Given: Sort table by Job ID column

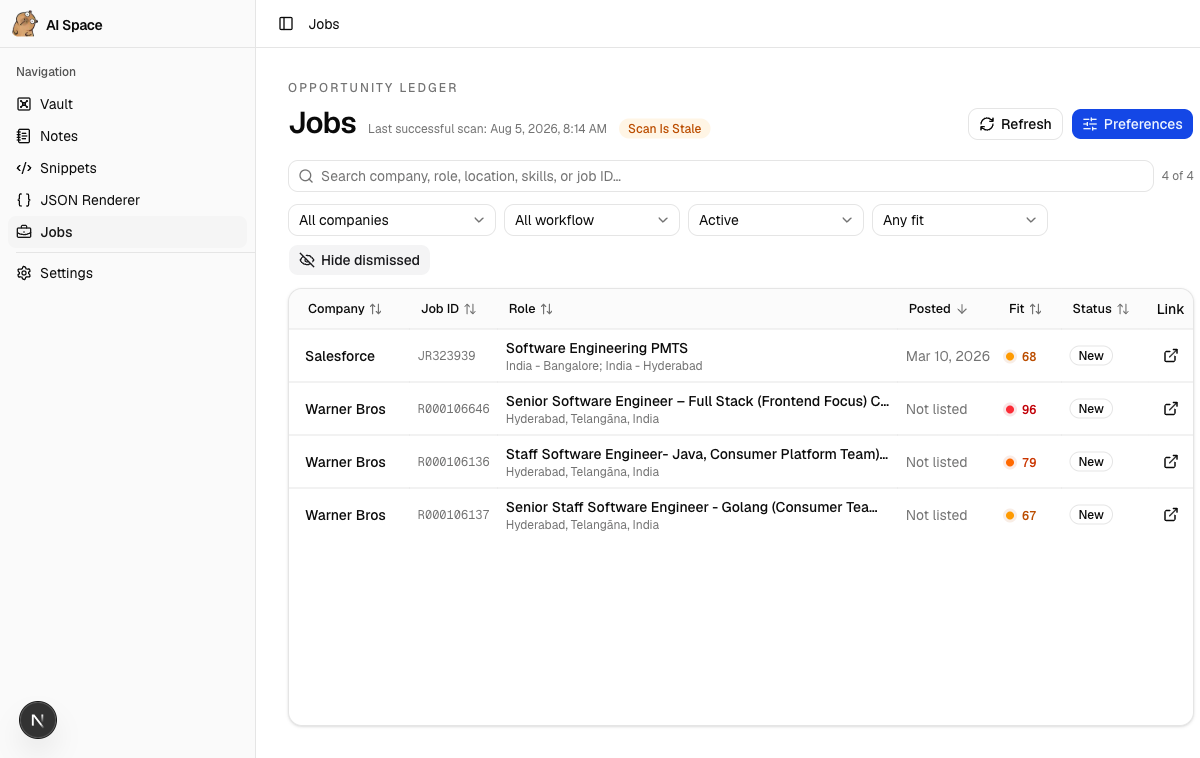Looking at the screenshot, I should tap(448, 309).
